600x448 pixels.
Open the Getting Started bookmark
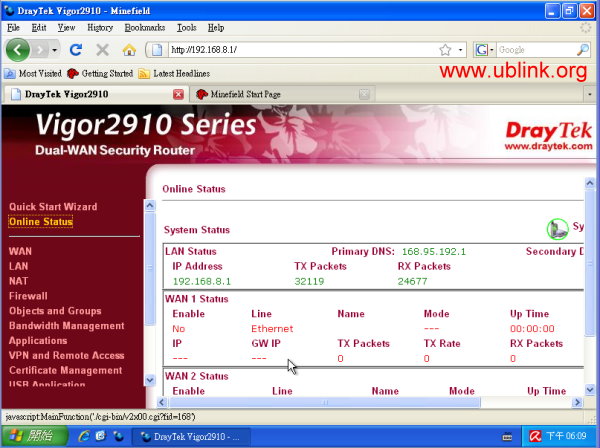click(100, 73)
